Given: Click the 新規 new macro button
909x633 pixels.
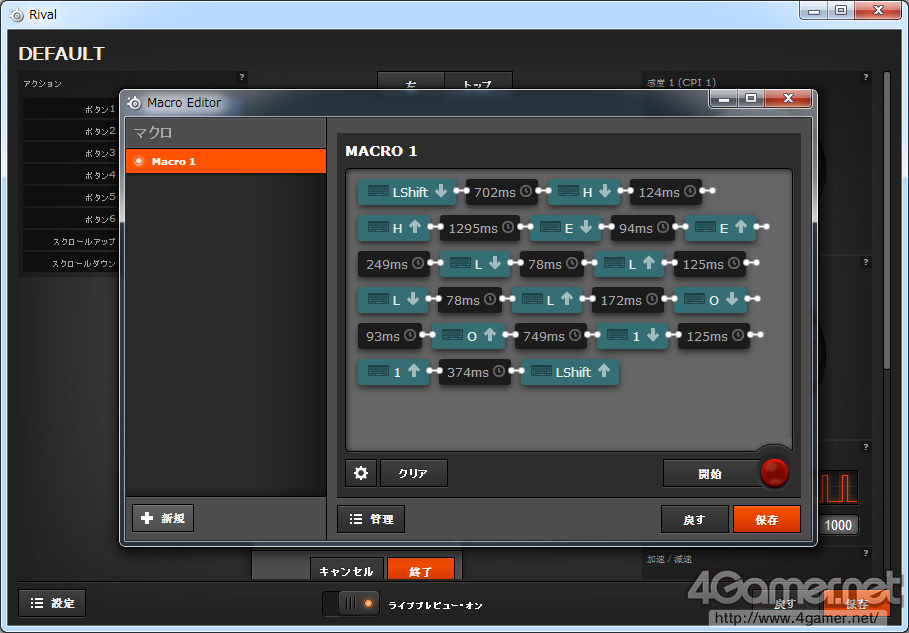Looking at the screenshot, I should 163,518.
